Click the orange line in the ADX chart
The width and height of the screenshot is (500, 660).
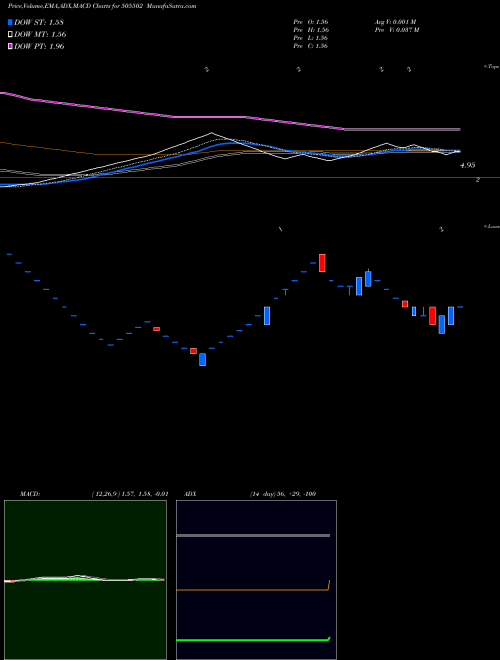click(x=253, y=590)
